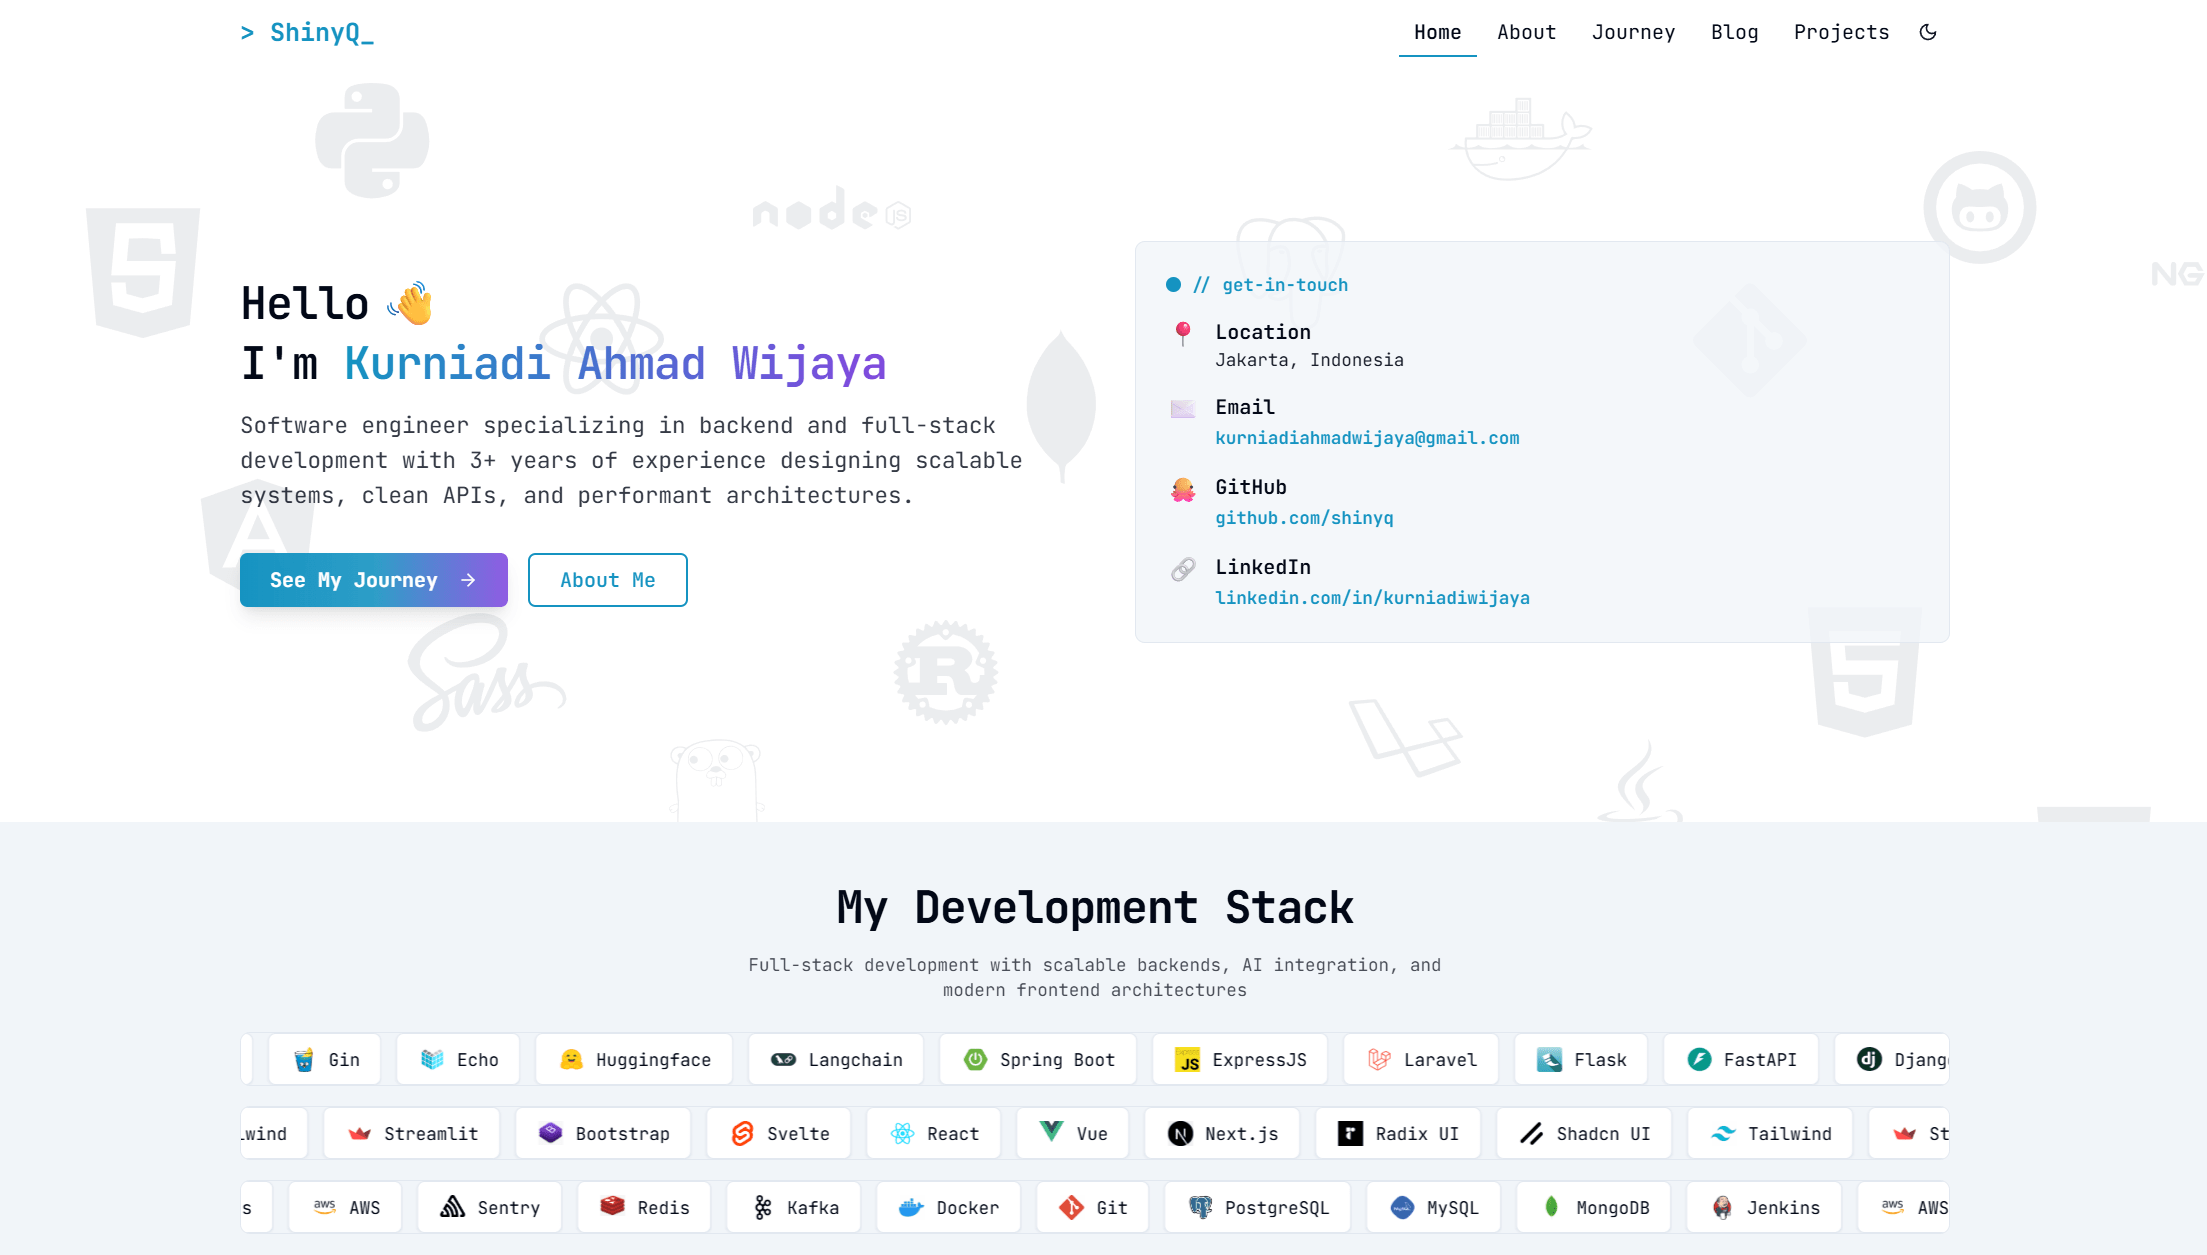The image size is (2207, 1255).
Task: Click the Git icon chip
Action: click(1071, 1207)
